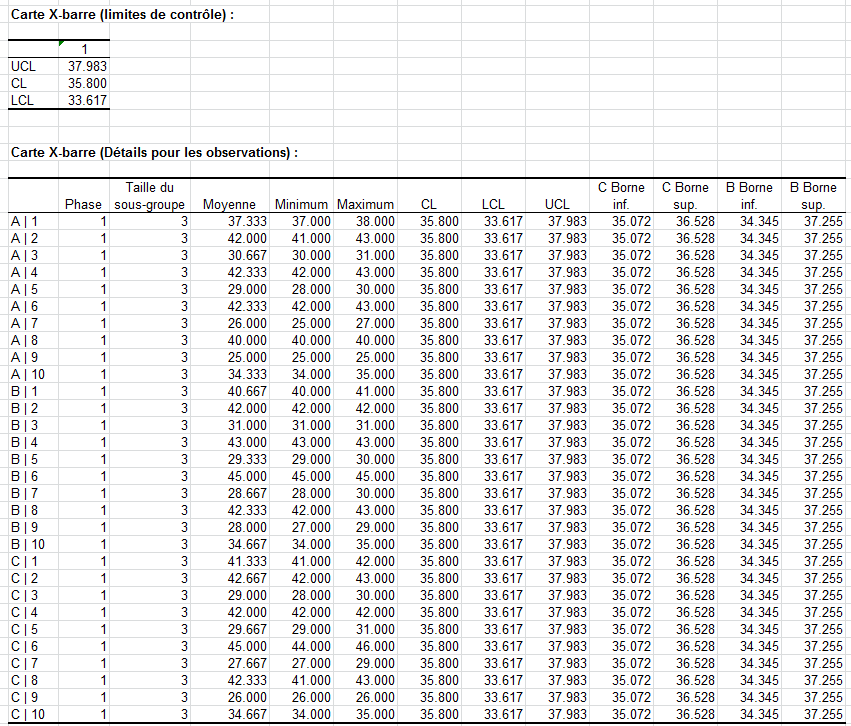The image size is (851, 726).
Task: Click the 'Maximum' column header
Action: [x=365, y=204]
